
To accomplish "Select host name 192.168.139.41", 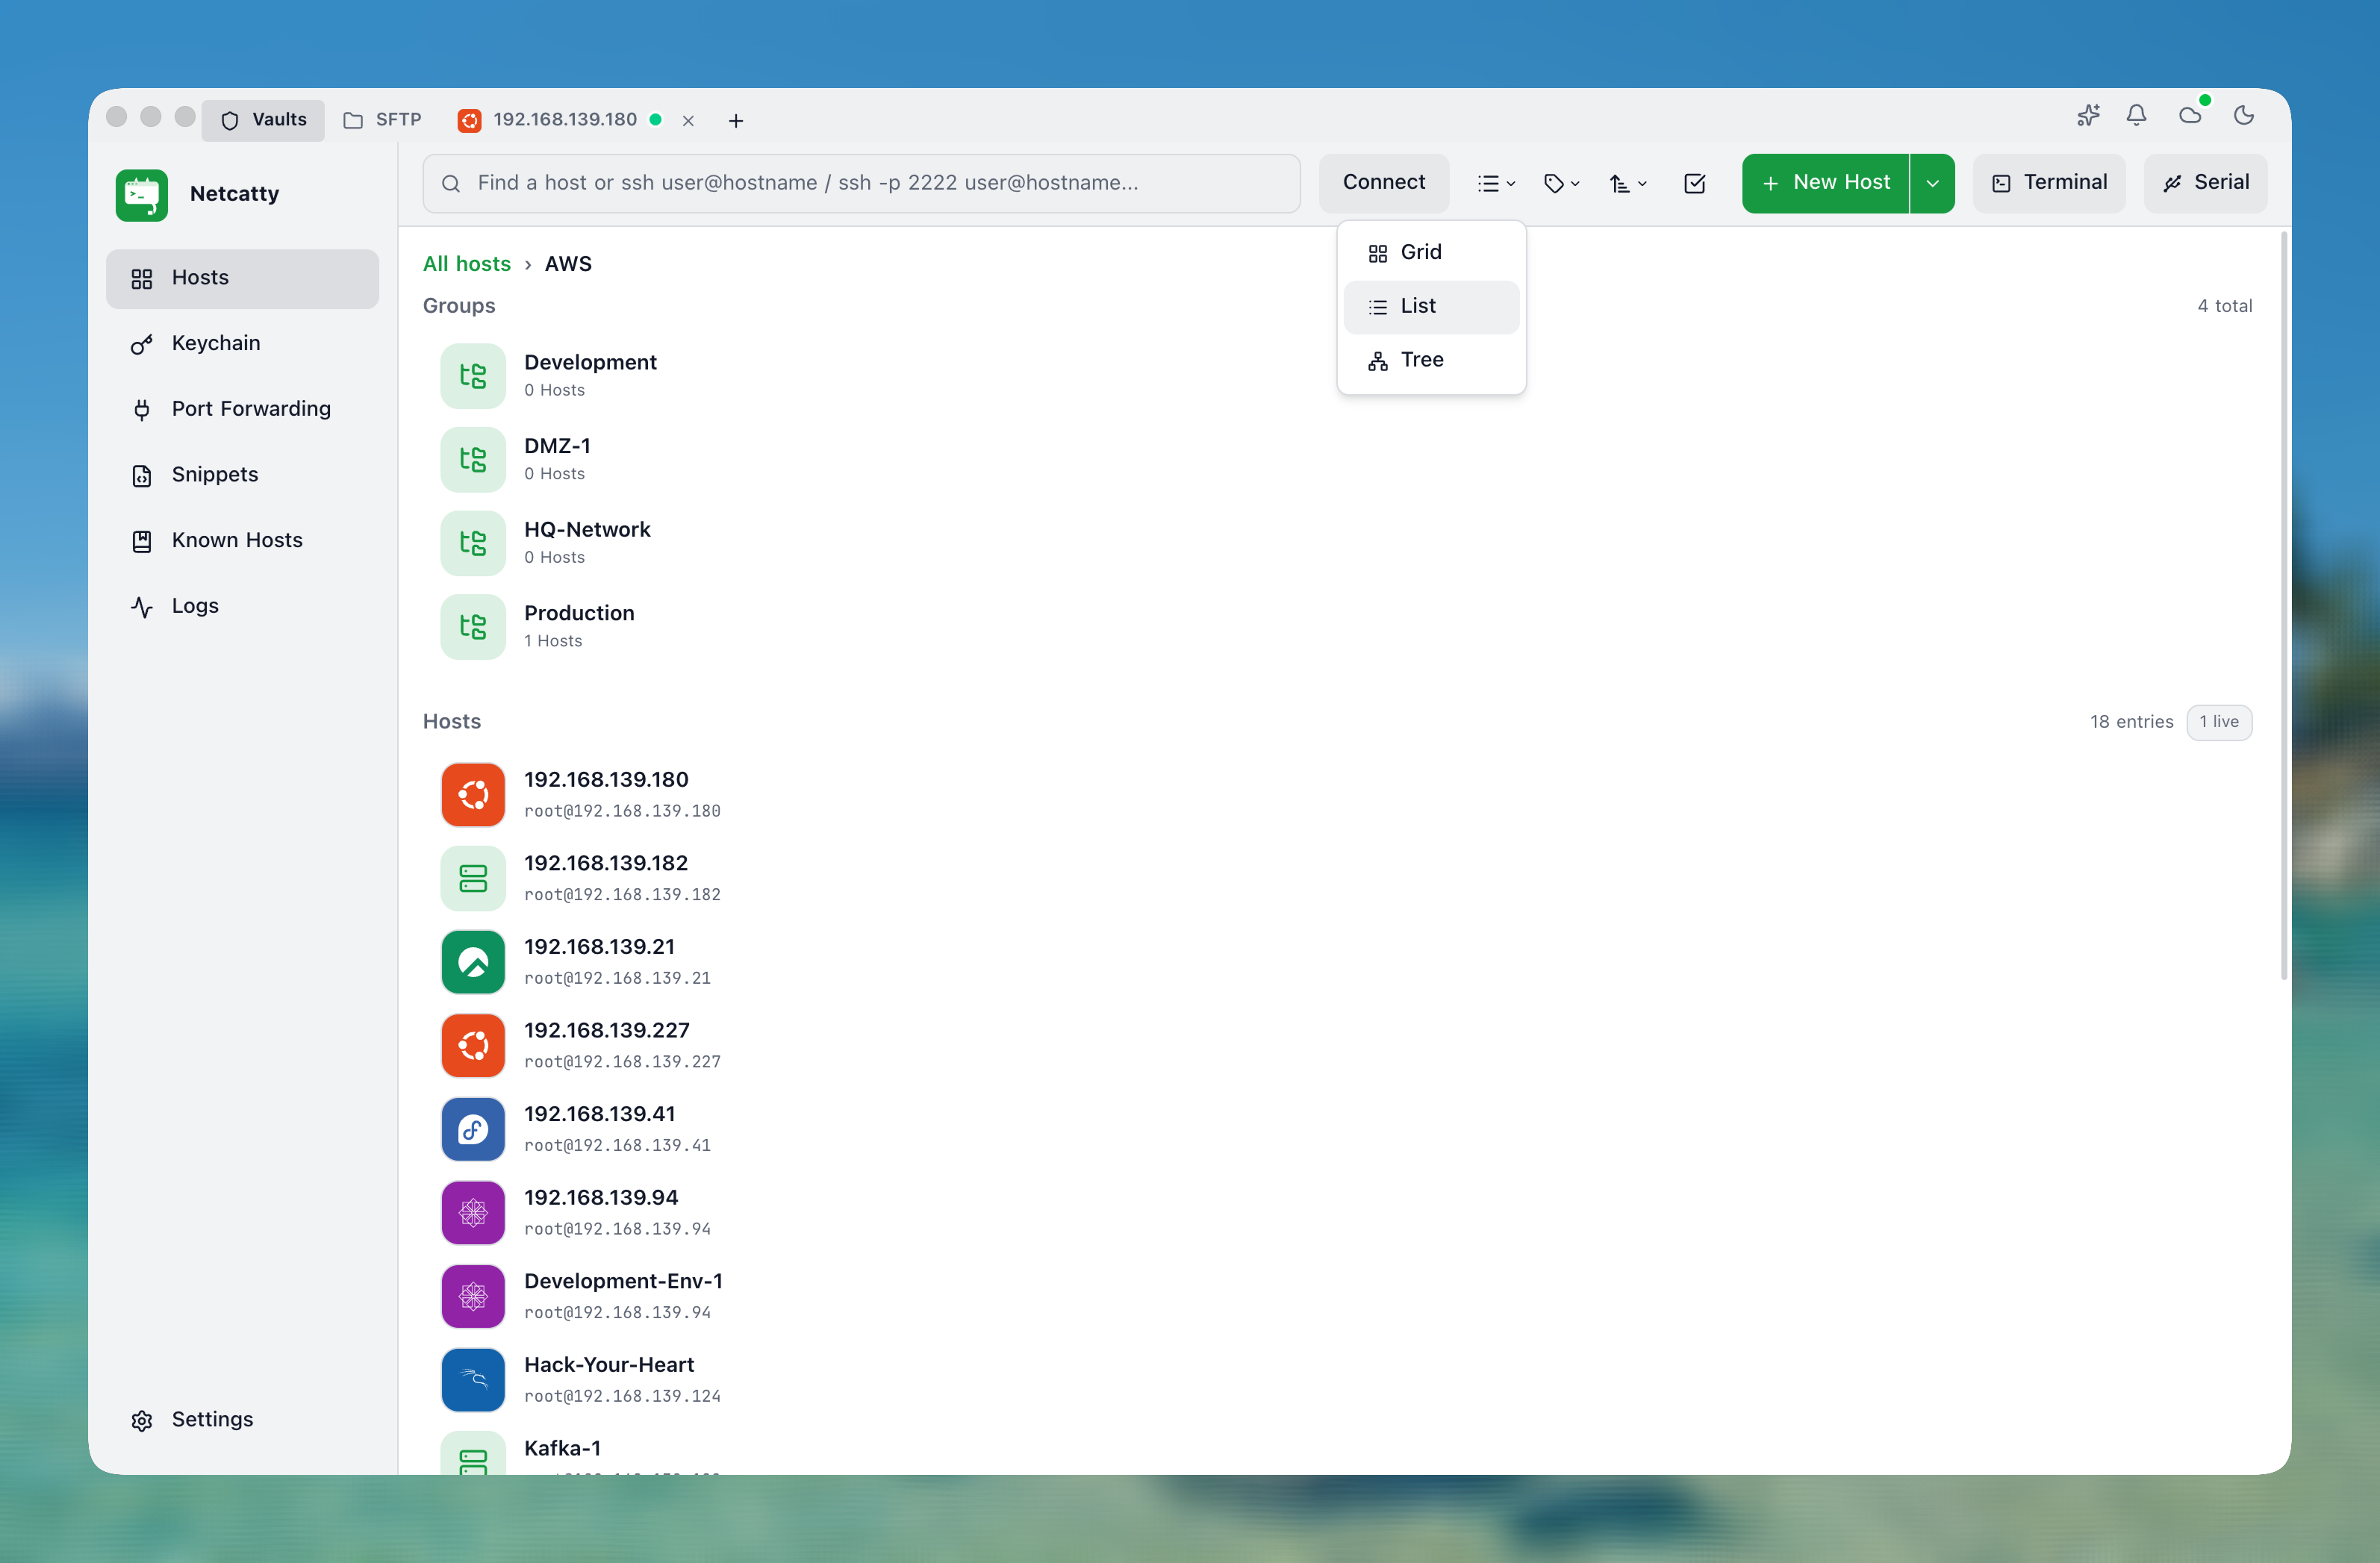I will click(599, 1114).
